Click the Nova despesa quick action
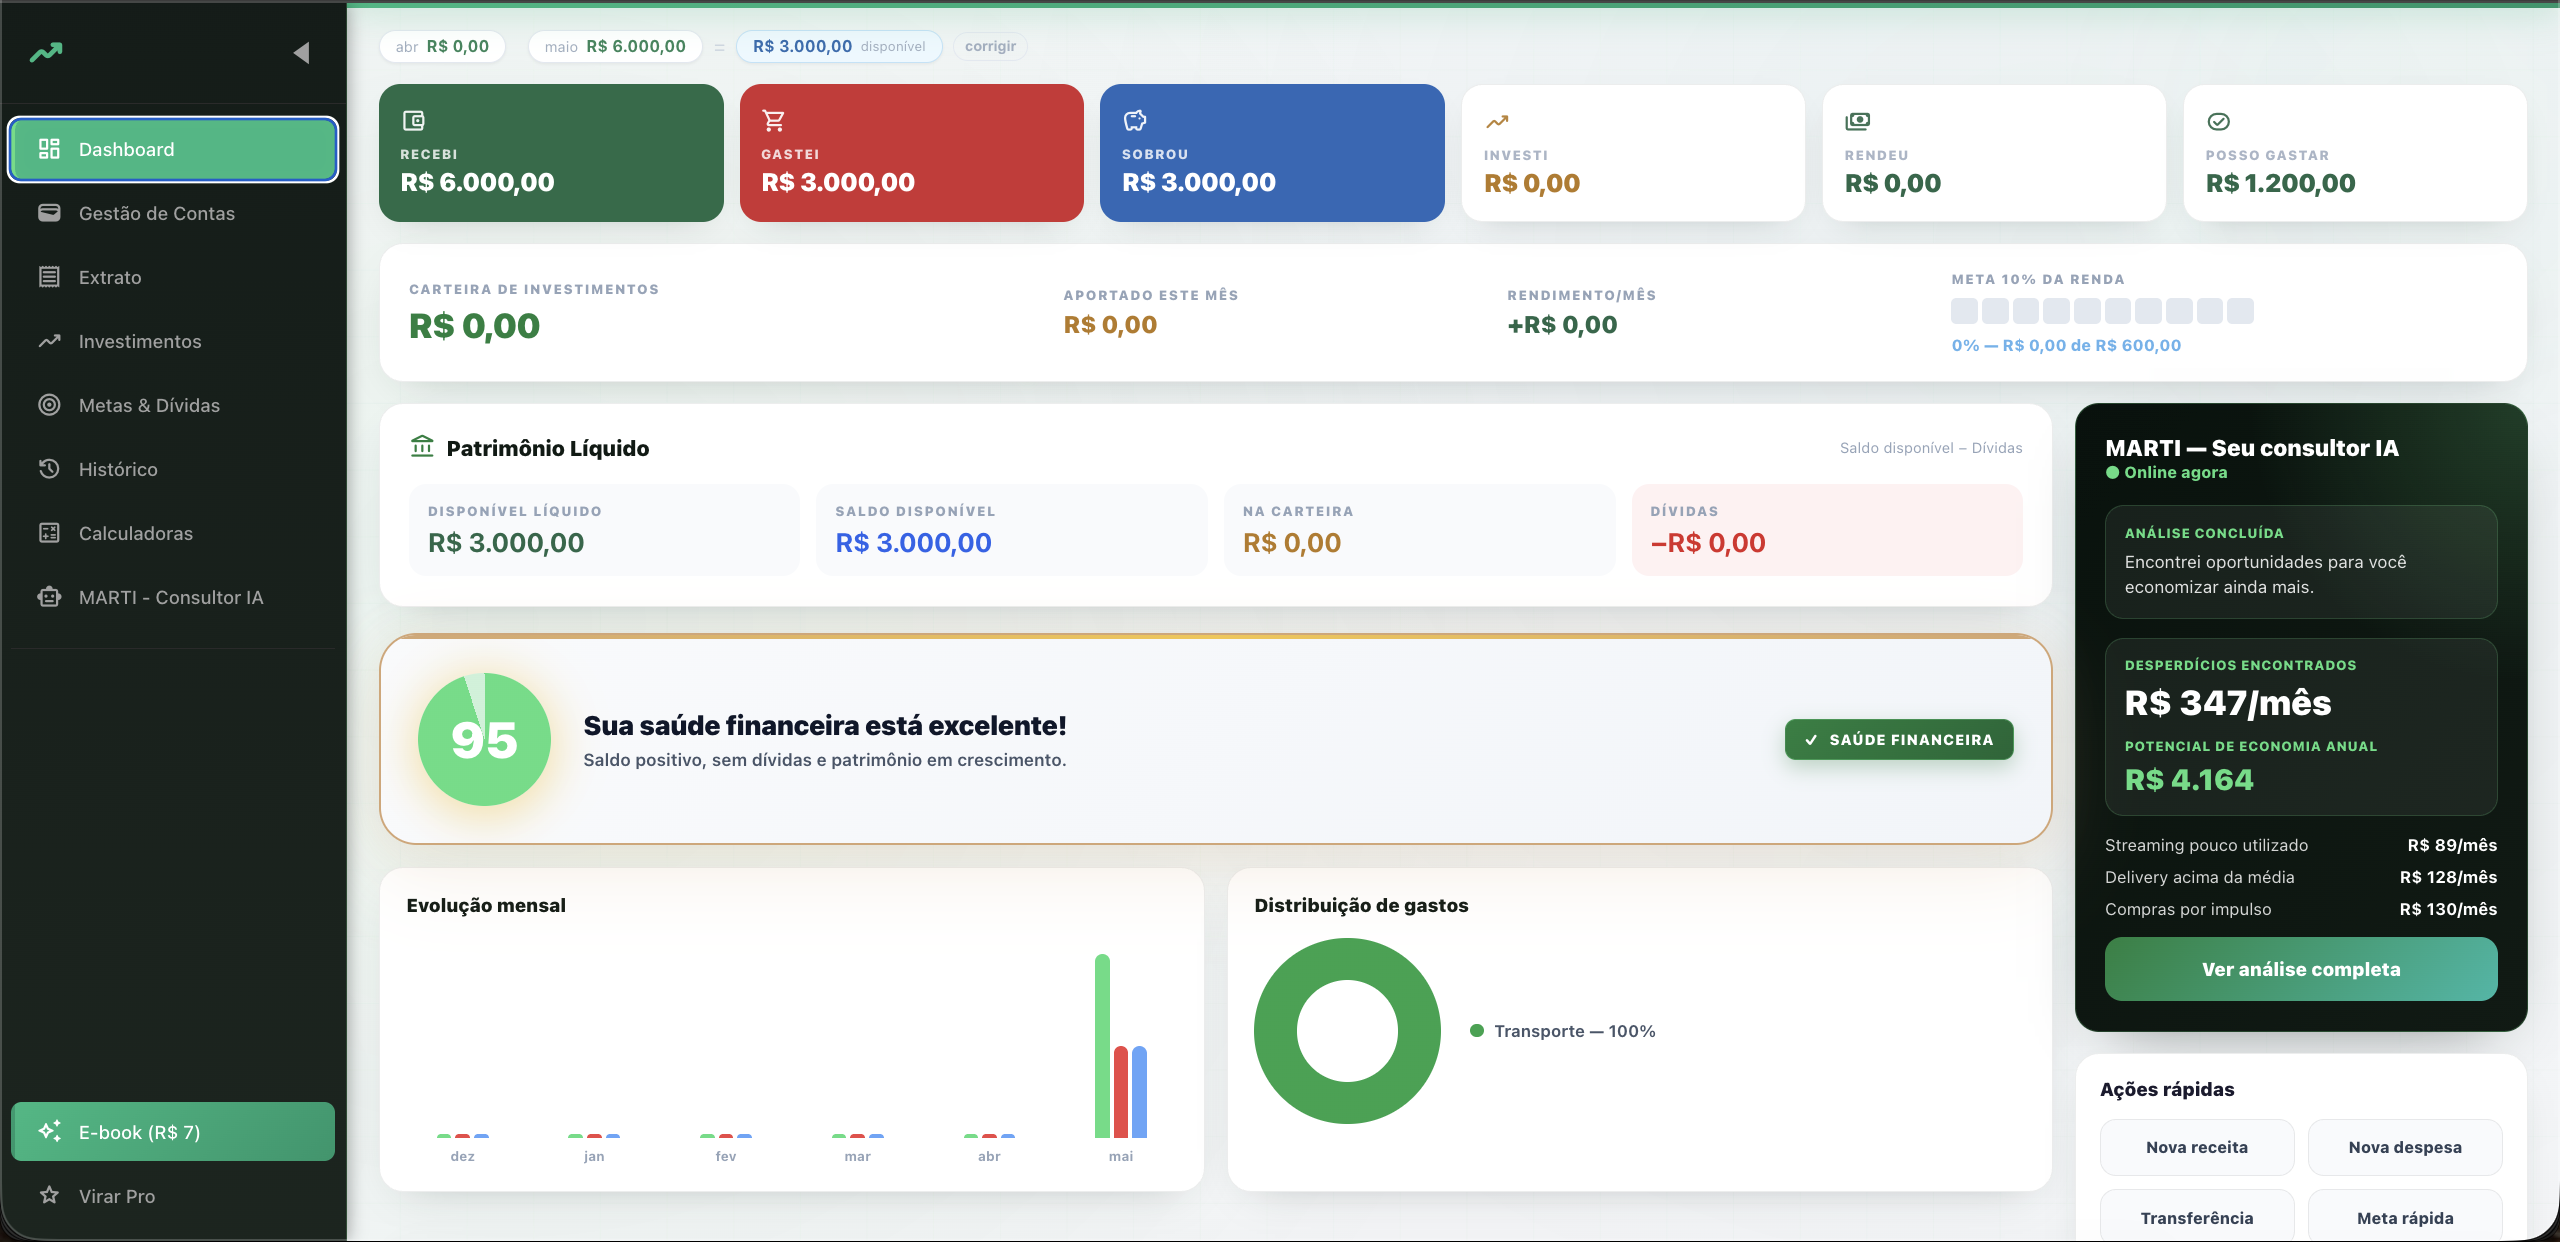Viewport: 2560px width, 1242px height. tap(2405, 1147)
